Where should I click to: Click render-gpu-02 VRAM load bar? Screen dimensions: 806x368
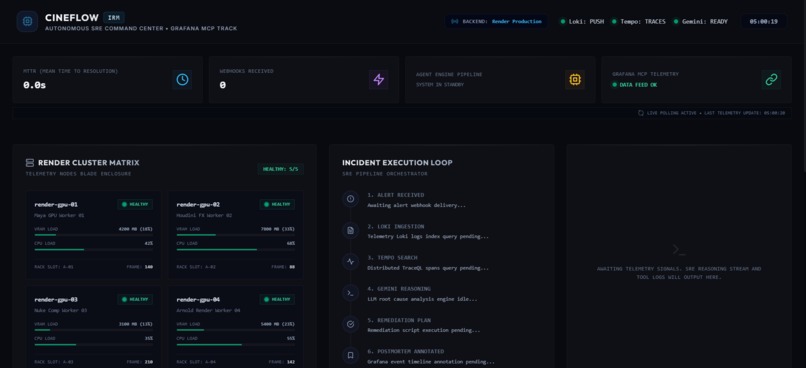tap(235, 235)
